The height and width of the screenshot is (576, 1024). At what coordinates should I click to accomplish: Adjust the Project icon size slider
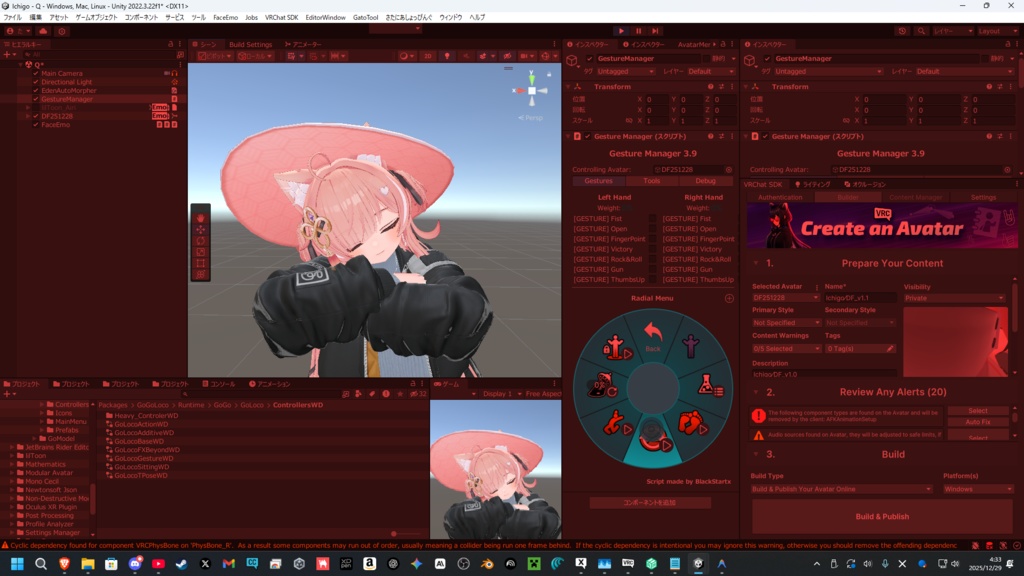tap(393, 534)
